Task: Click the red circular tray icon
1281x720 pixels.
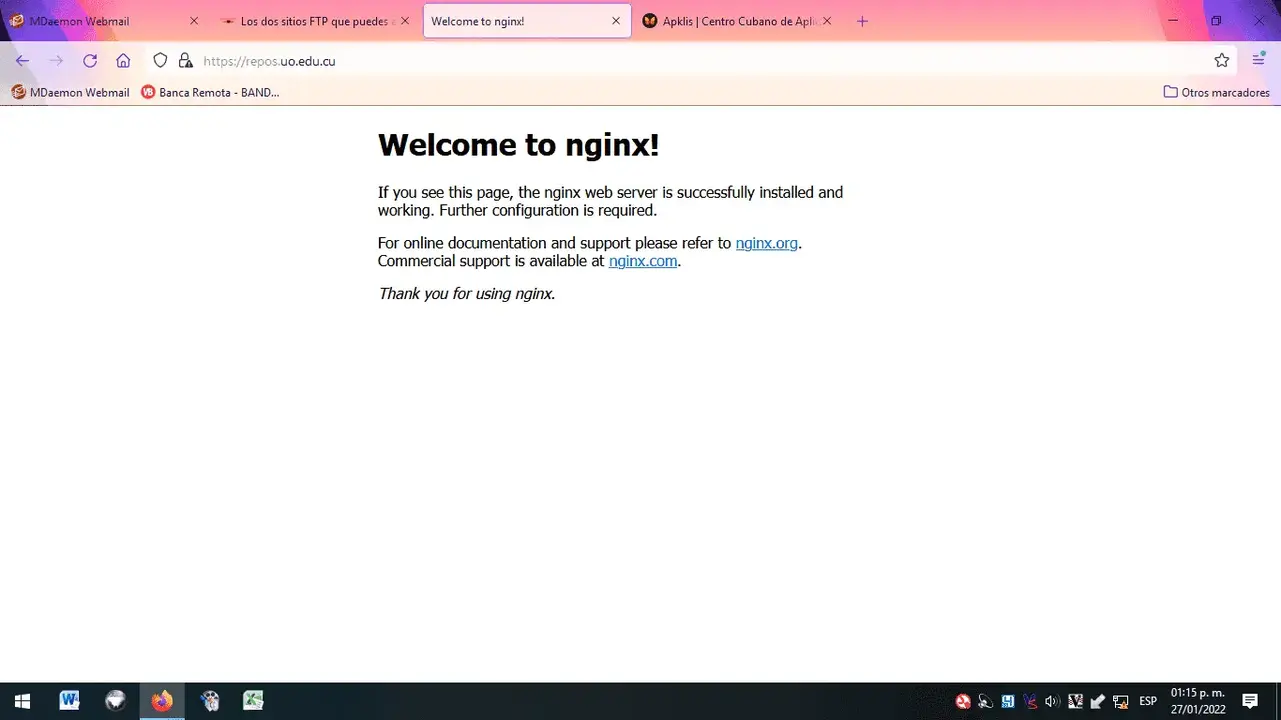Action: coord(963,702)
